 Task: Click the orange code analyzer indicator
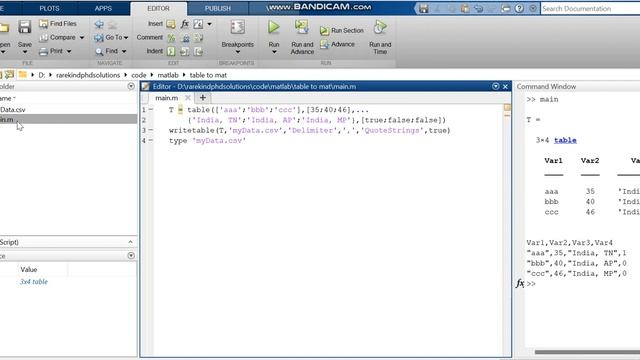[x=507, y=107]
